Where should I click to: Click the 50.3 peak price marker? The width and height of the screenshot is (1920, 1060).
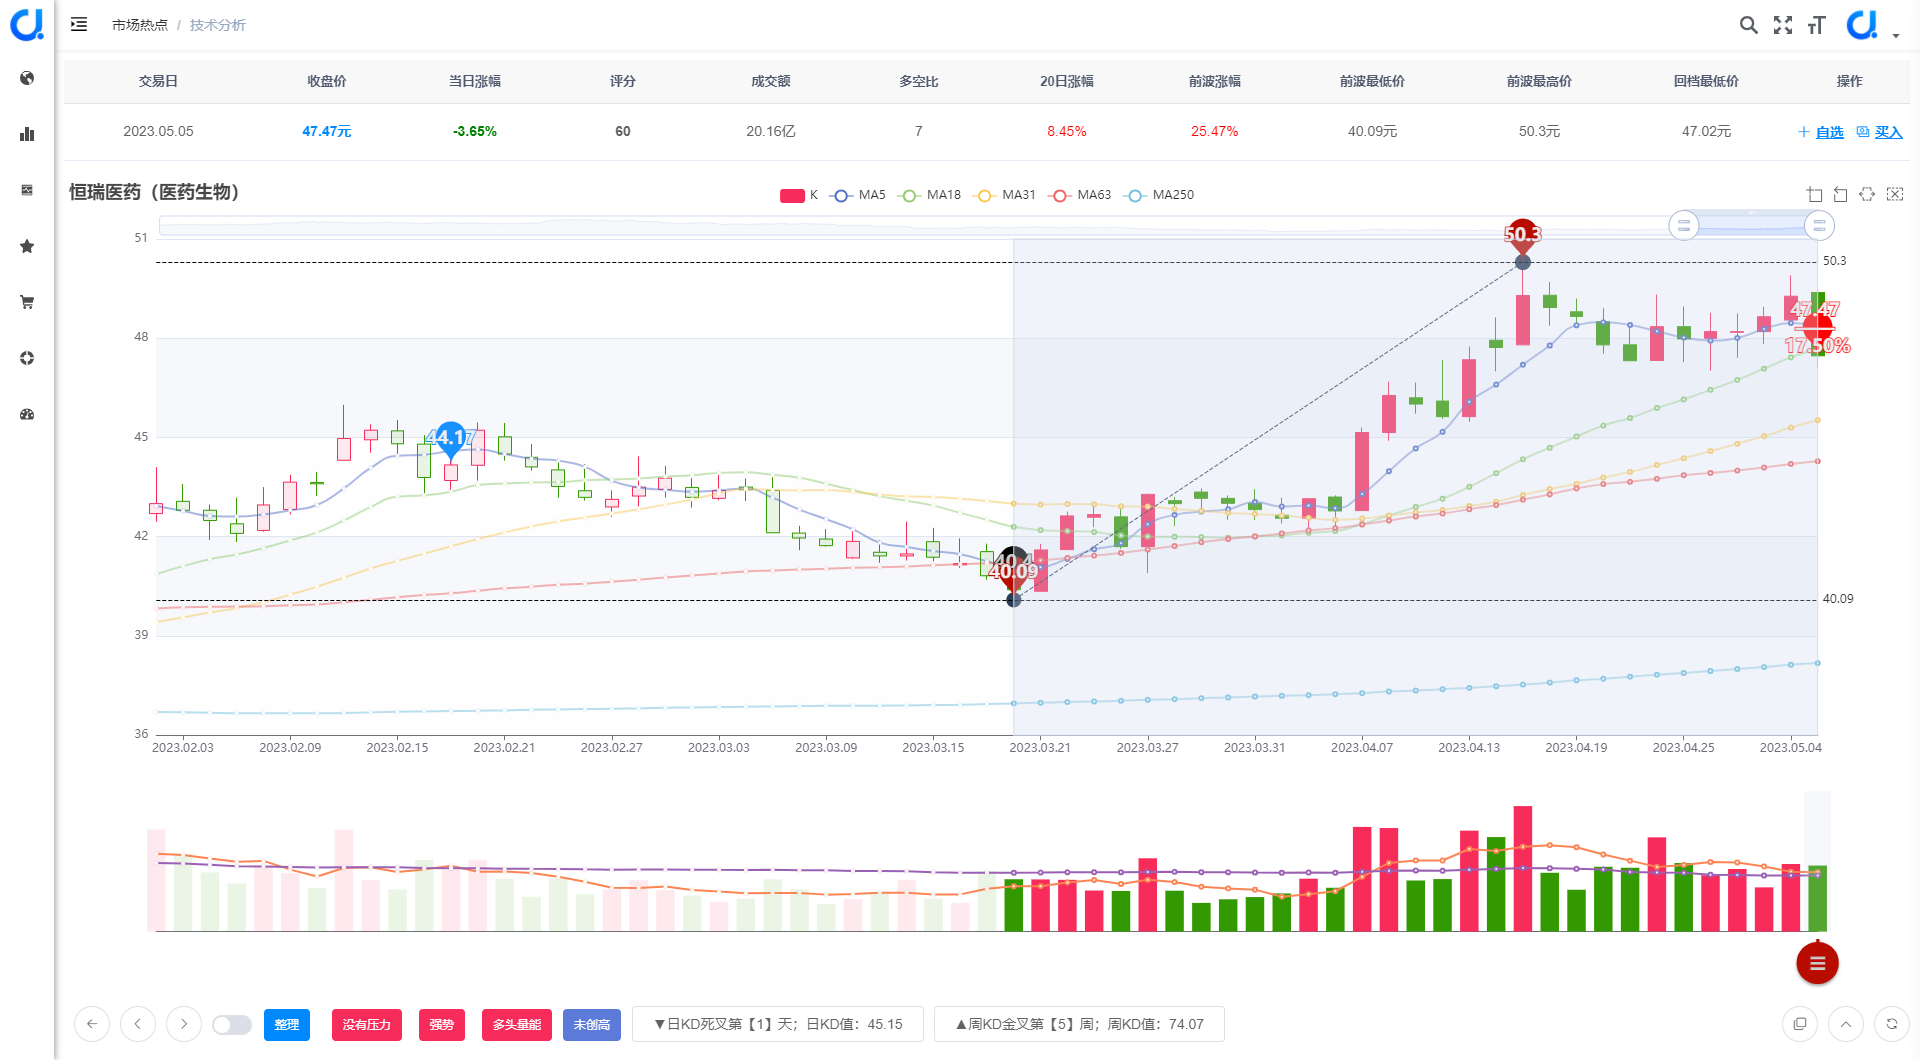pos(1523,237)
